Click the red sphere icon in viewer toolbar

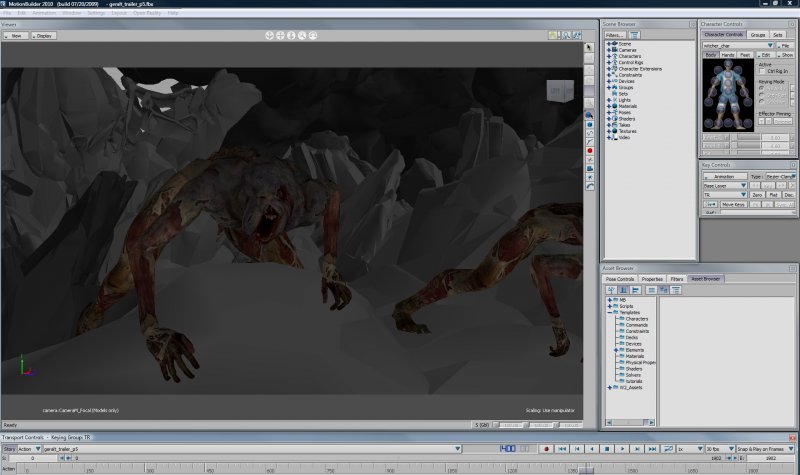pos(590,151)
